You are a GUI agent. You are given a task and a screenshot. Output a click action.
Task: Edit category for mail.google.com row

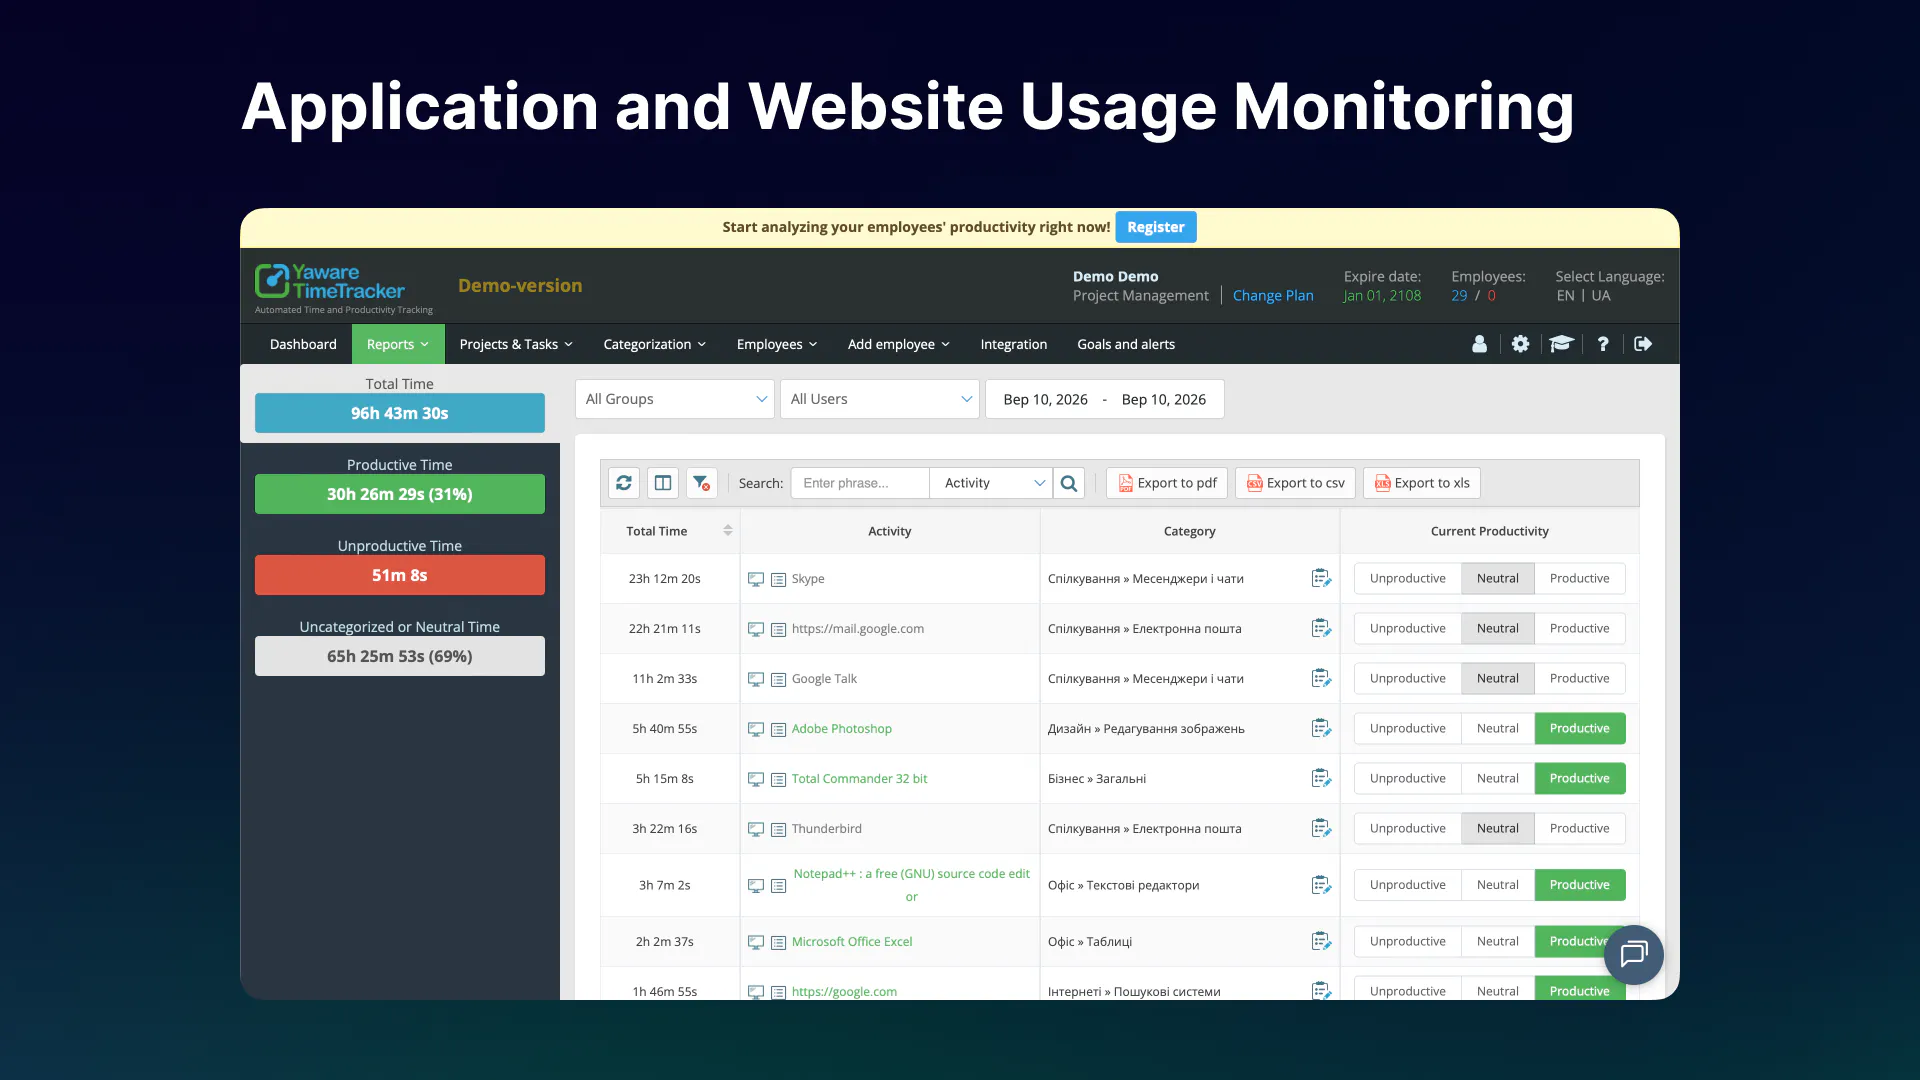[x=1321, y=628]
